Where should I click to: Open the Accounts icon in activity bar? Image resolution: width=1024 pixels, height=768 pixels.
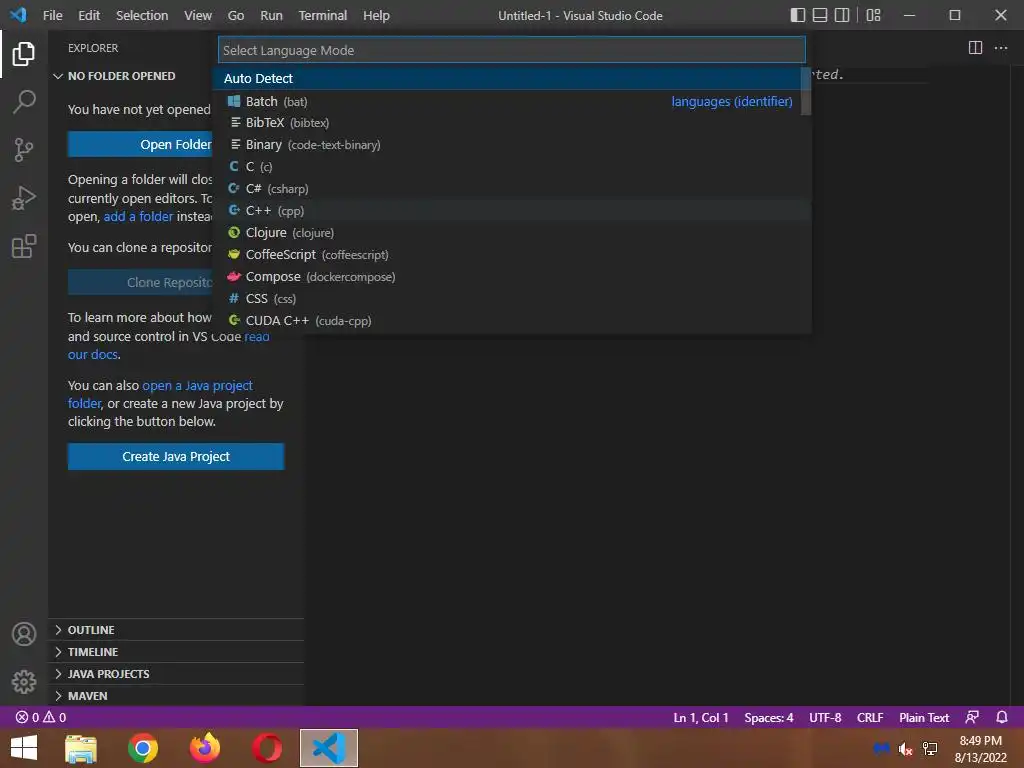(24, 634)
